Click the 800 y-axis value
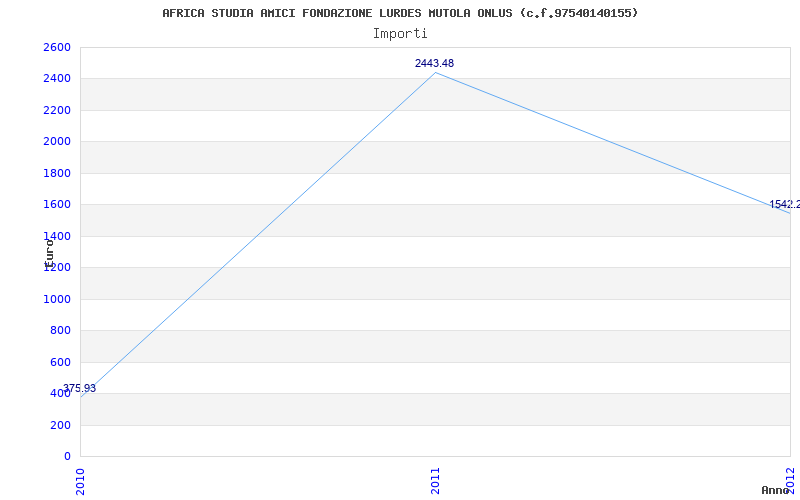800x500 pixels. (60, 331)
